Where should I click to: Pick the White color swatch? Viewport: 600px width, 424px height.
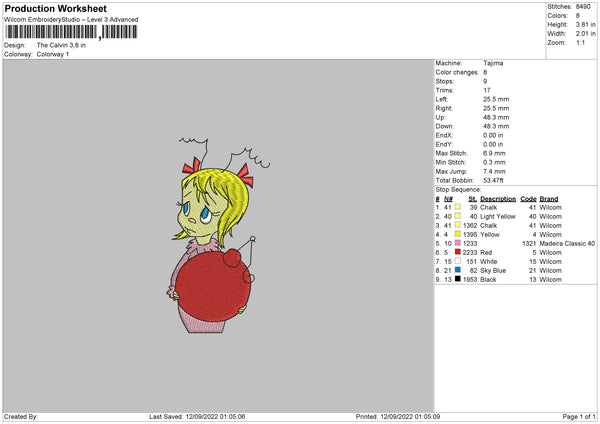(x=458, y=261)
